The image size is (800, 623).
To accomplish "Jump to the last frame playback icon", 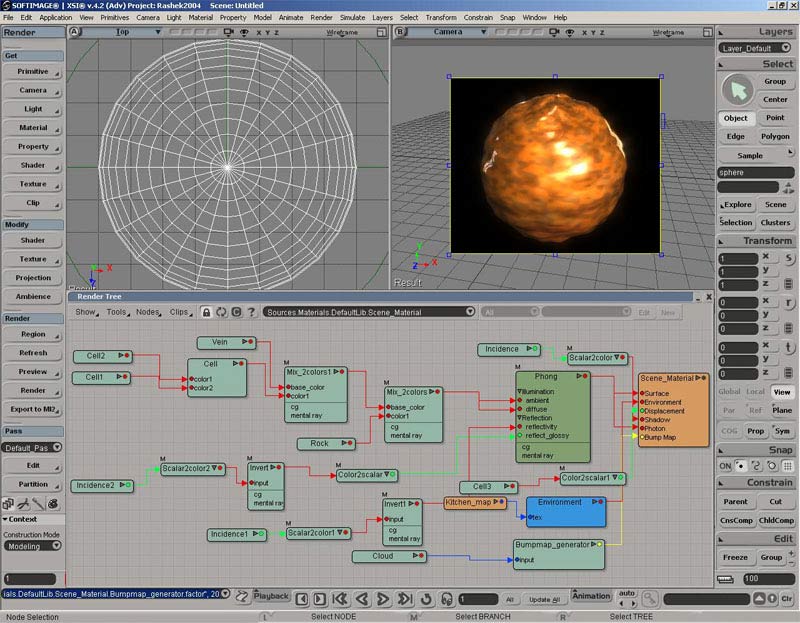I will click(405, 599).
